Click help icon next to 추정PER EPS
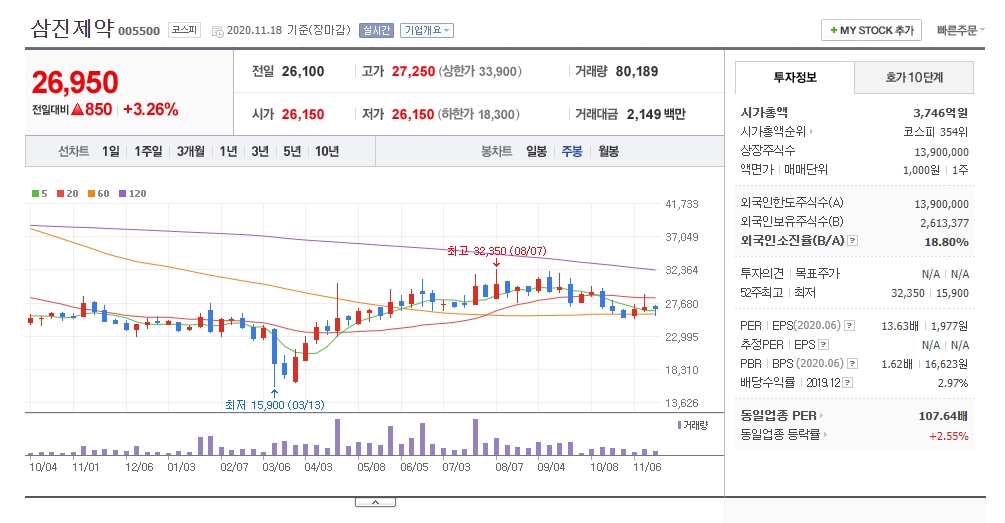Viewport: 1005px width, 523px height. (824, 345)
